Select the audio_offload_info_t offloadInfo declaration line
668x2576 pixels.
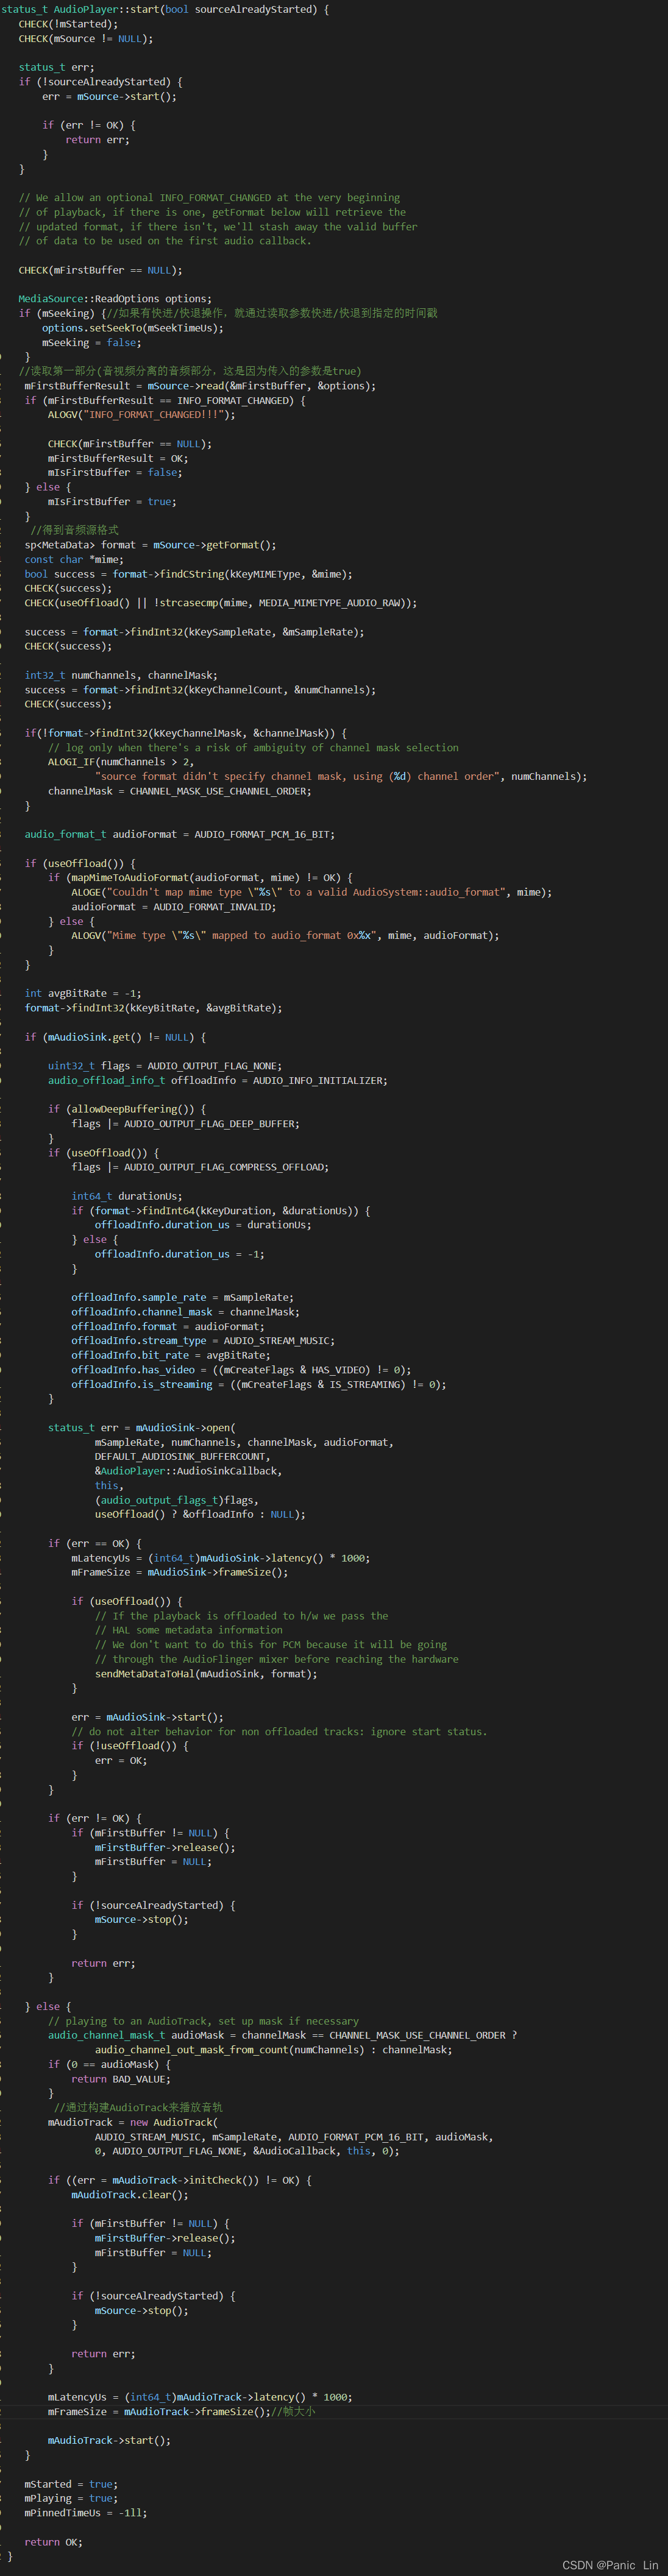217,1081
